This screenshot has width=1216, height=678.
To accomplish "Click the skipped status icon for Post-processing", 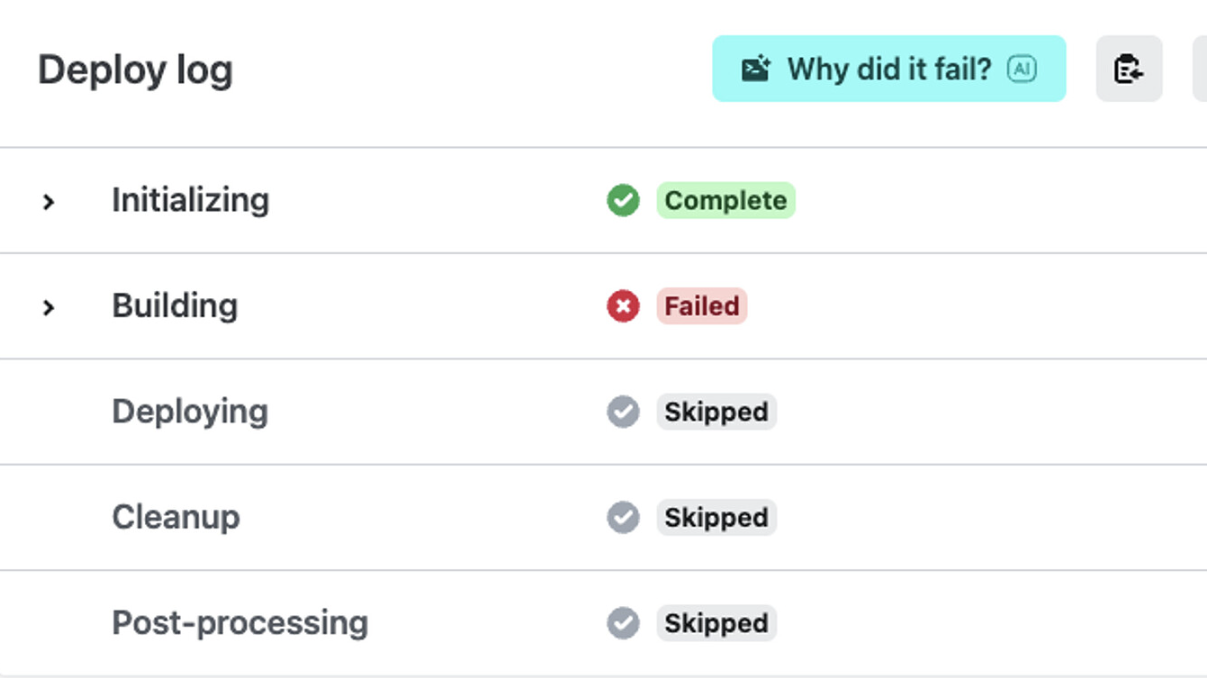I will coord(622,623).
